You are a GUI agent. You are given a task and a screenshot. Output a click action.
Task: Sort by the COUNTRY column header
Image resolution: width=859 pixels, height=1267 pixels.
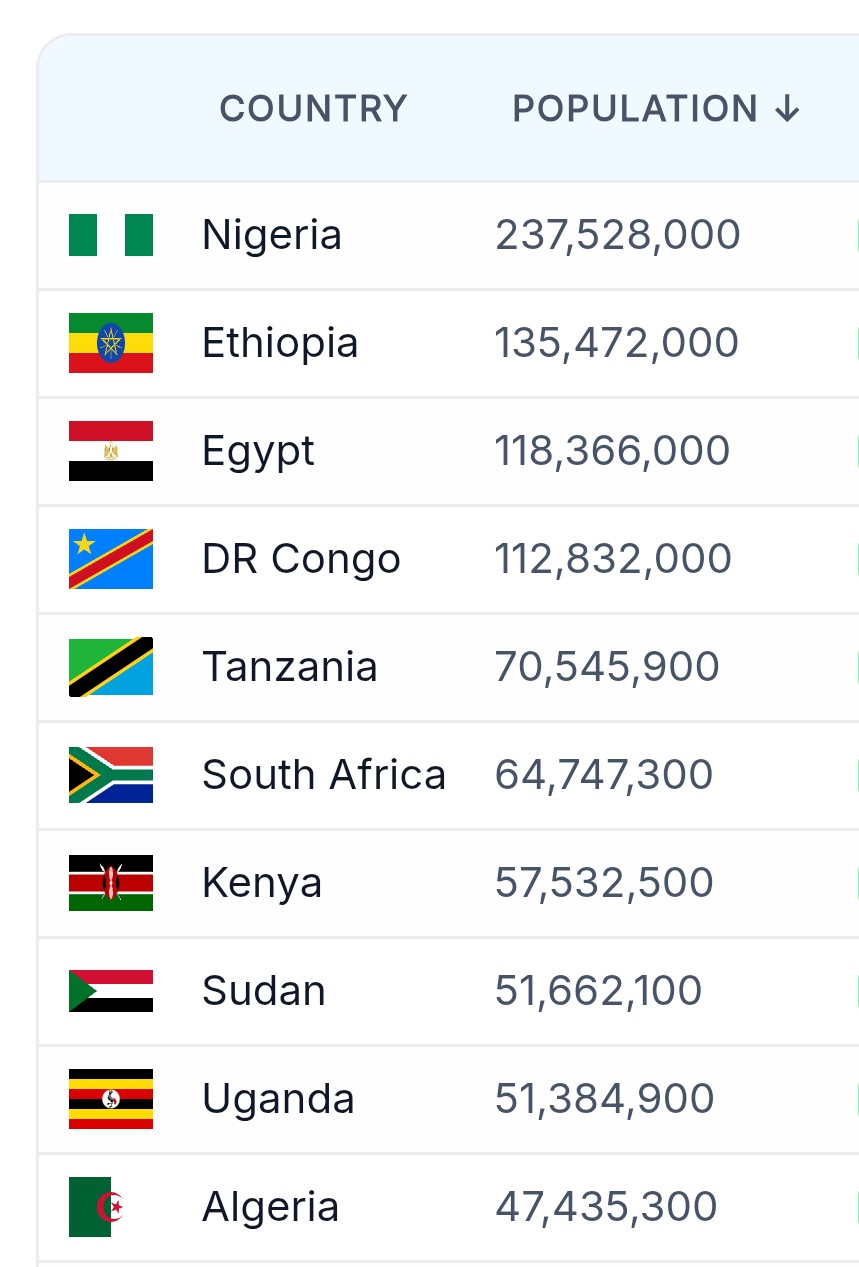click(313, 109)
